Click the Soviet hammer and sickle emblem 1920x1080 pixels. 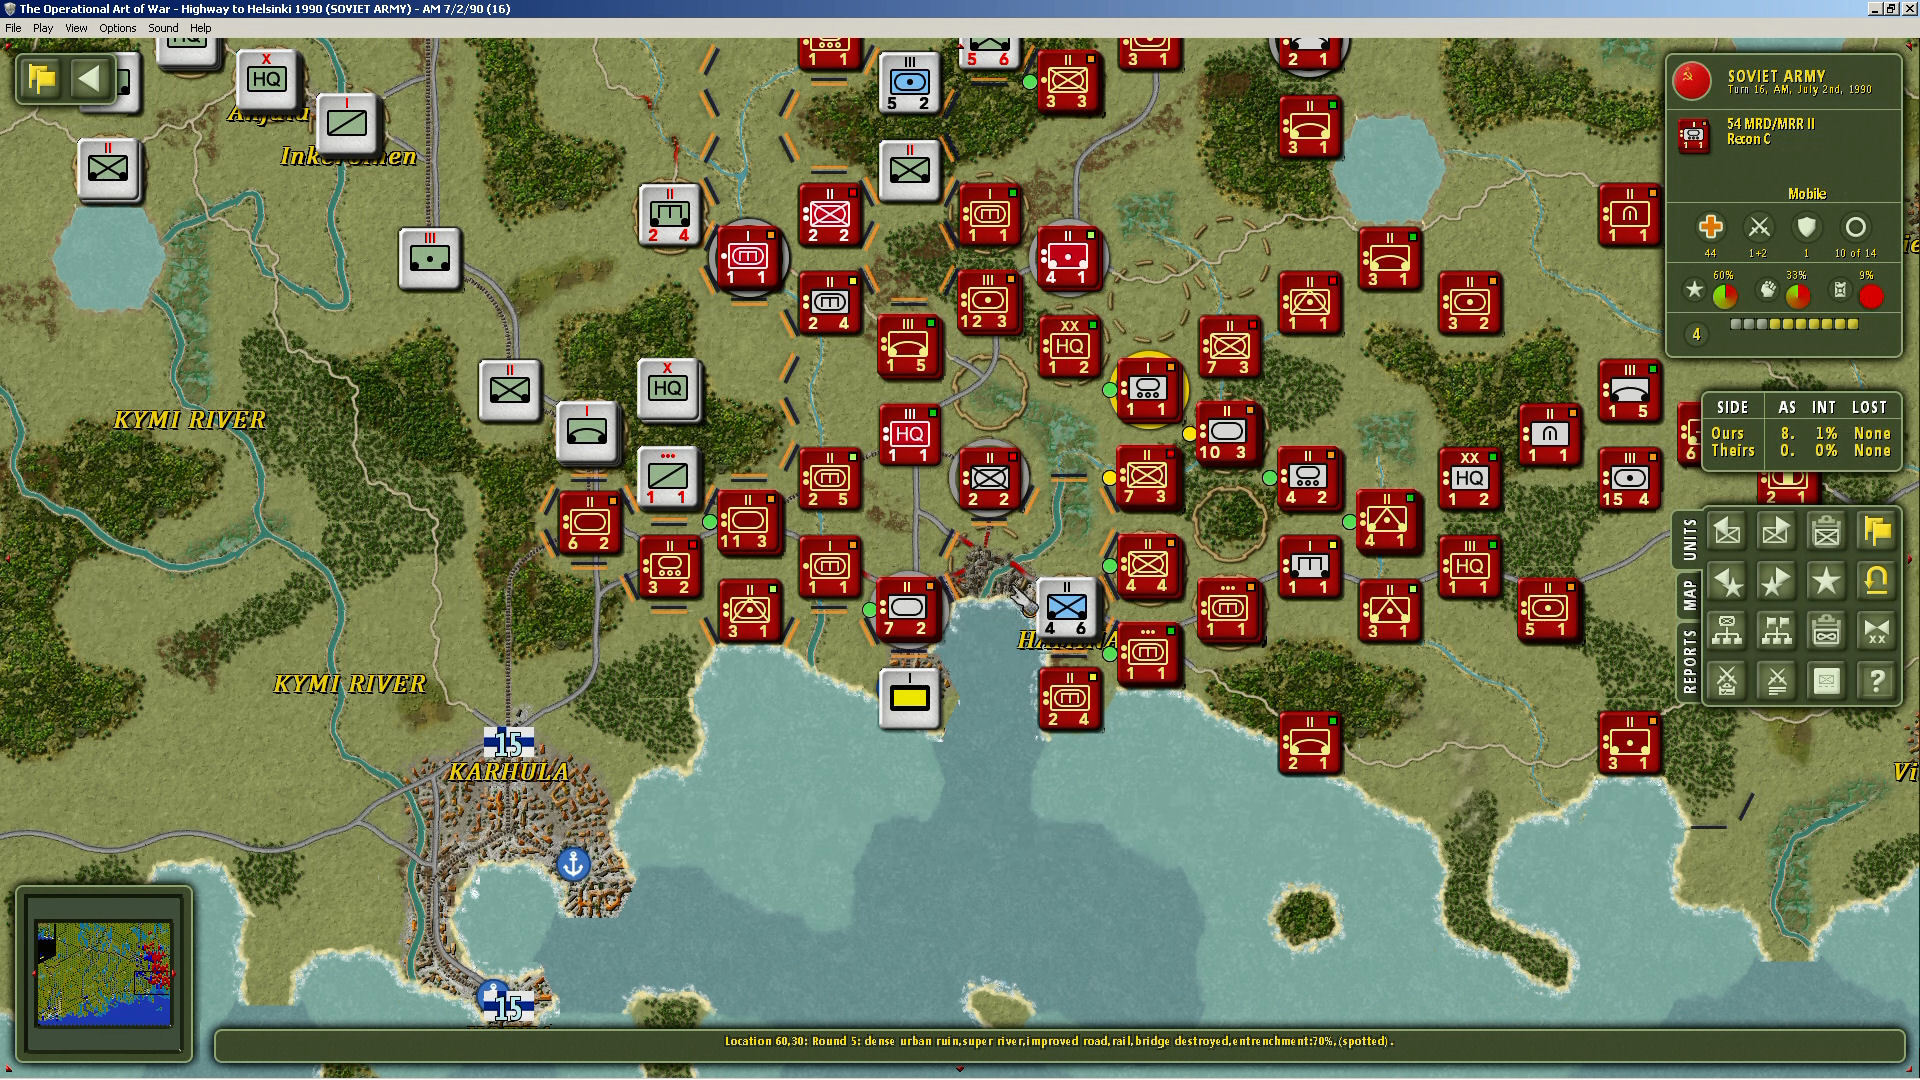coord(1692,81)
